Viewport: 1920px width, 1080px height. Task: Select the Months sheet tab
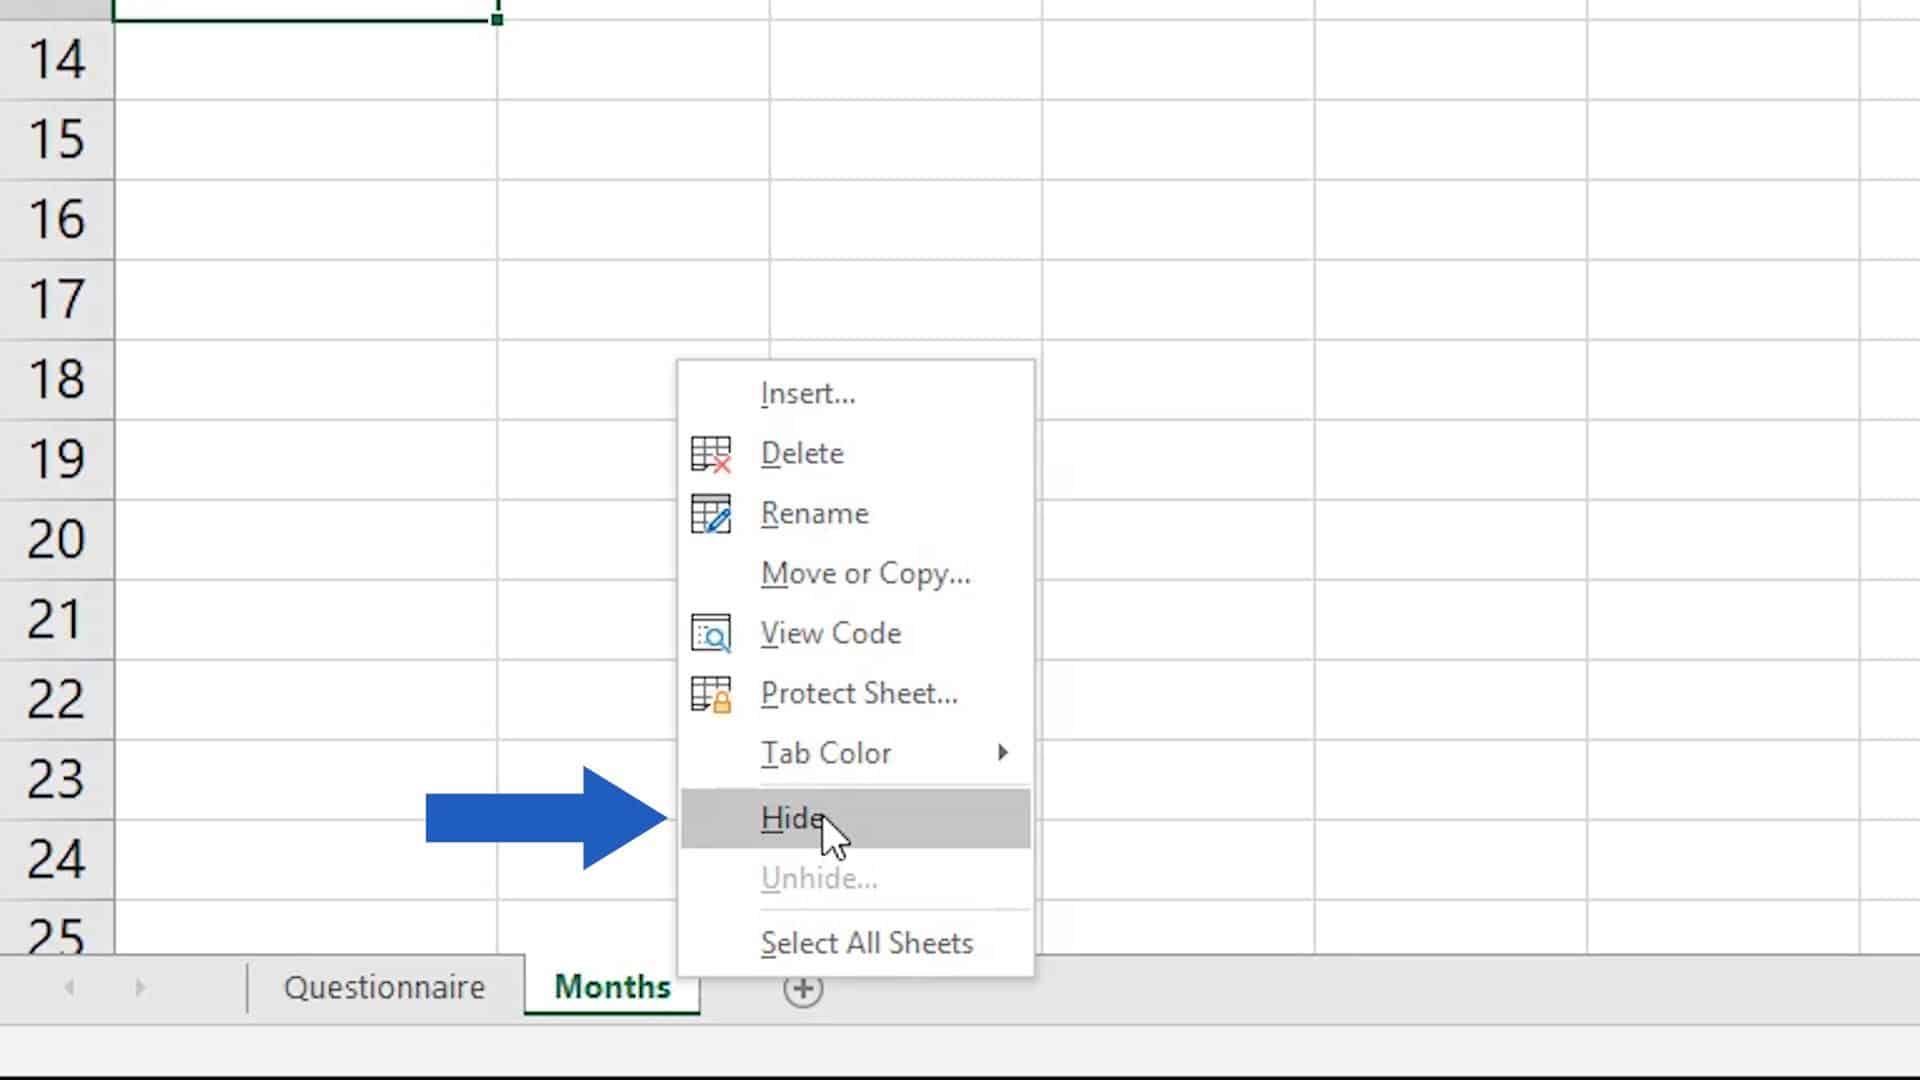(611, 987)
